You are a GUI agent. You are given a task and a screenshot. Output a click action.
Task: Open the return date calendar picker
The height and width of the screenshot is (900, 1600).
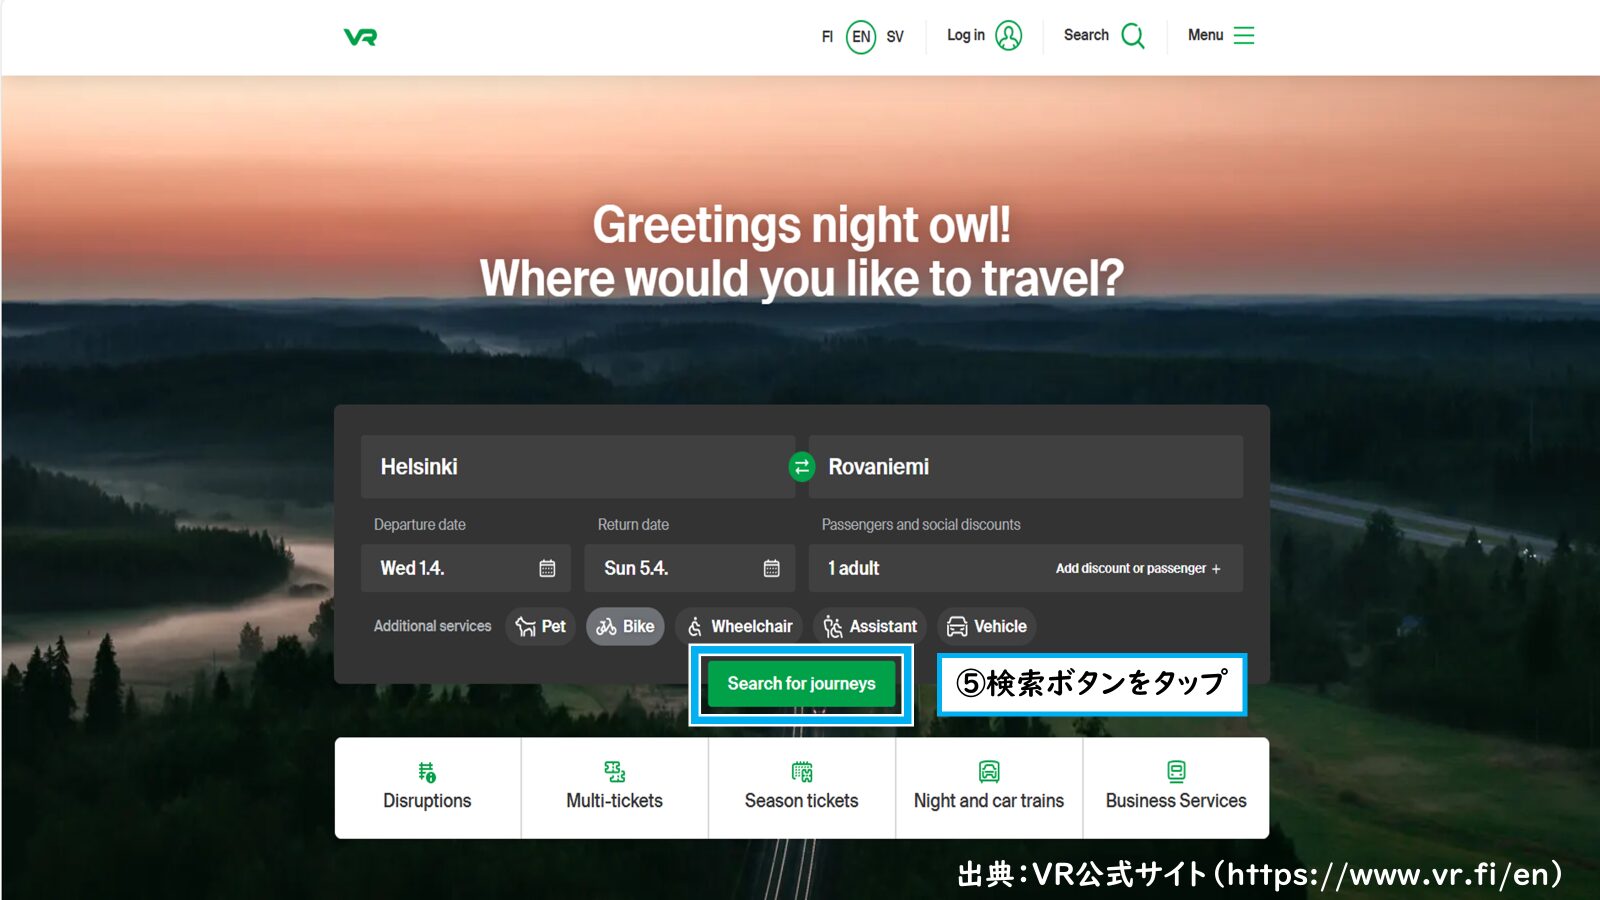point(771,568)
